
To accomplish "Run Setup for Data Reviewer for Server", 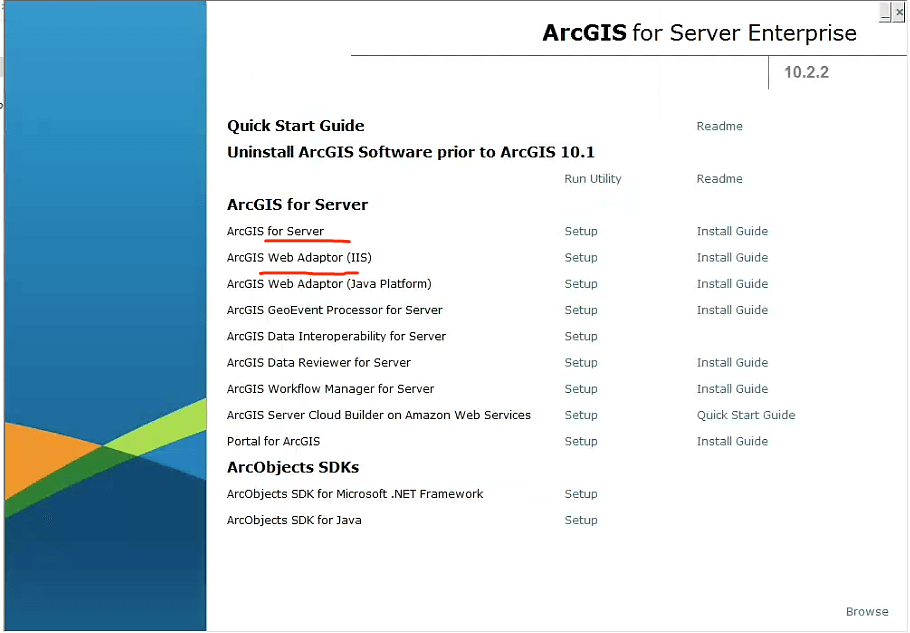I will [x=580, y=363].
